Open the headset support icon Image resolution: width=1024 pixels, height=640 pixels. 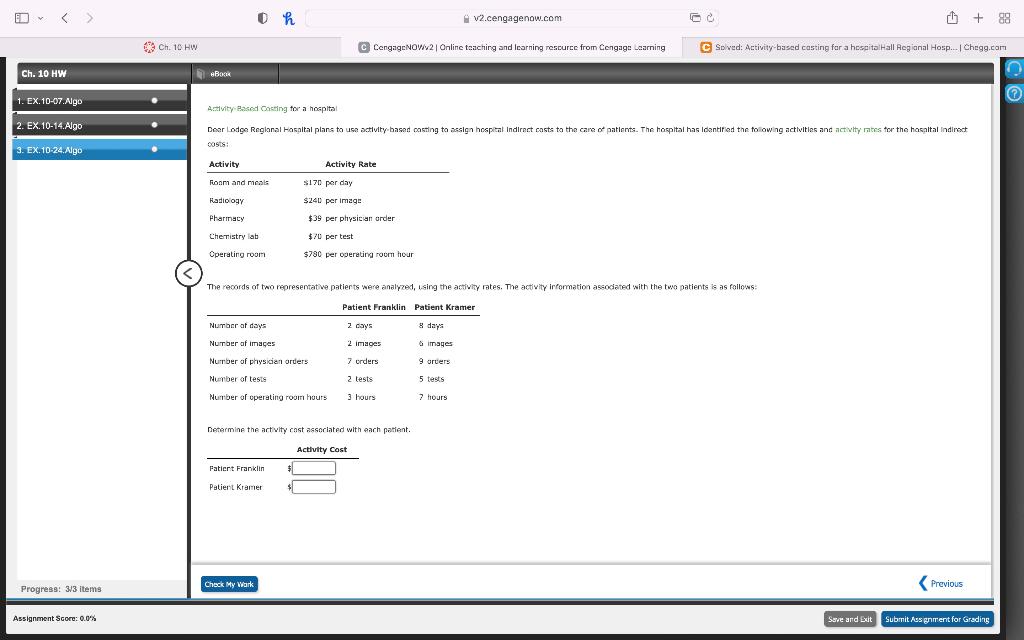coord(1014,69)
